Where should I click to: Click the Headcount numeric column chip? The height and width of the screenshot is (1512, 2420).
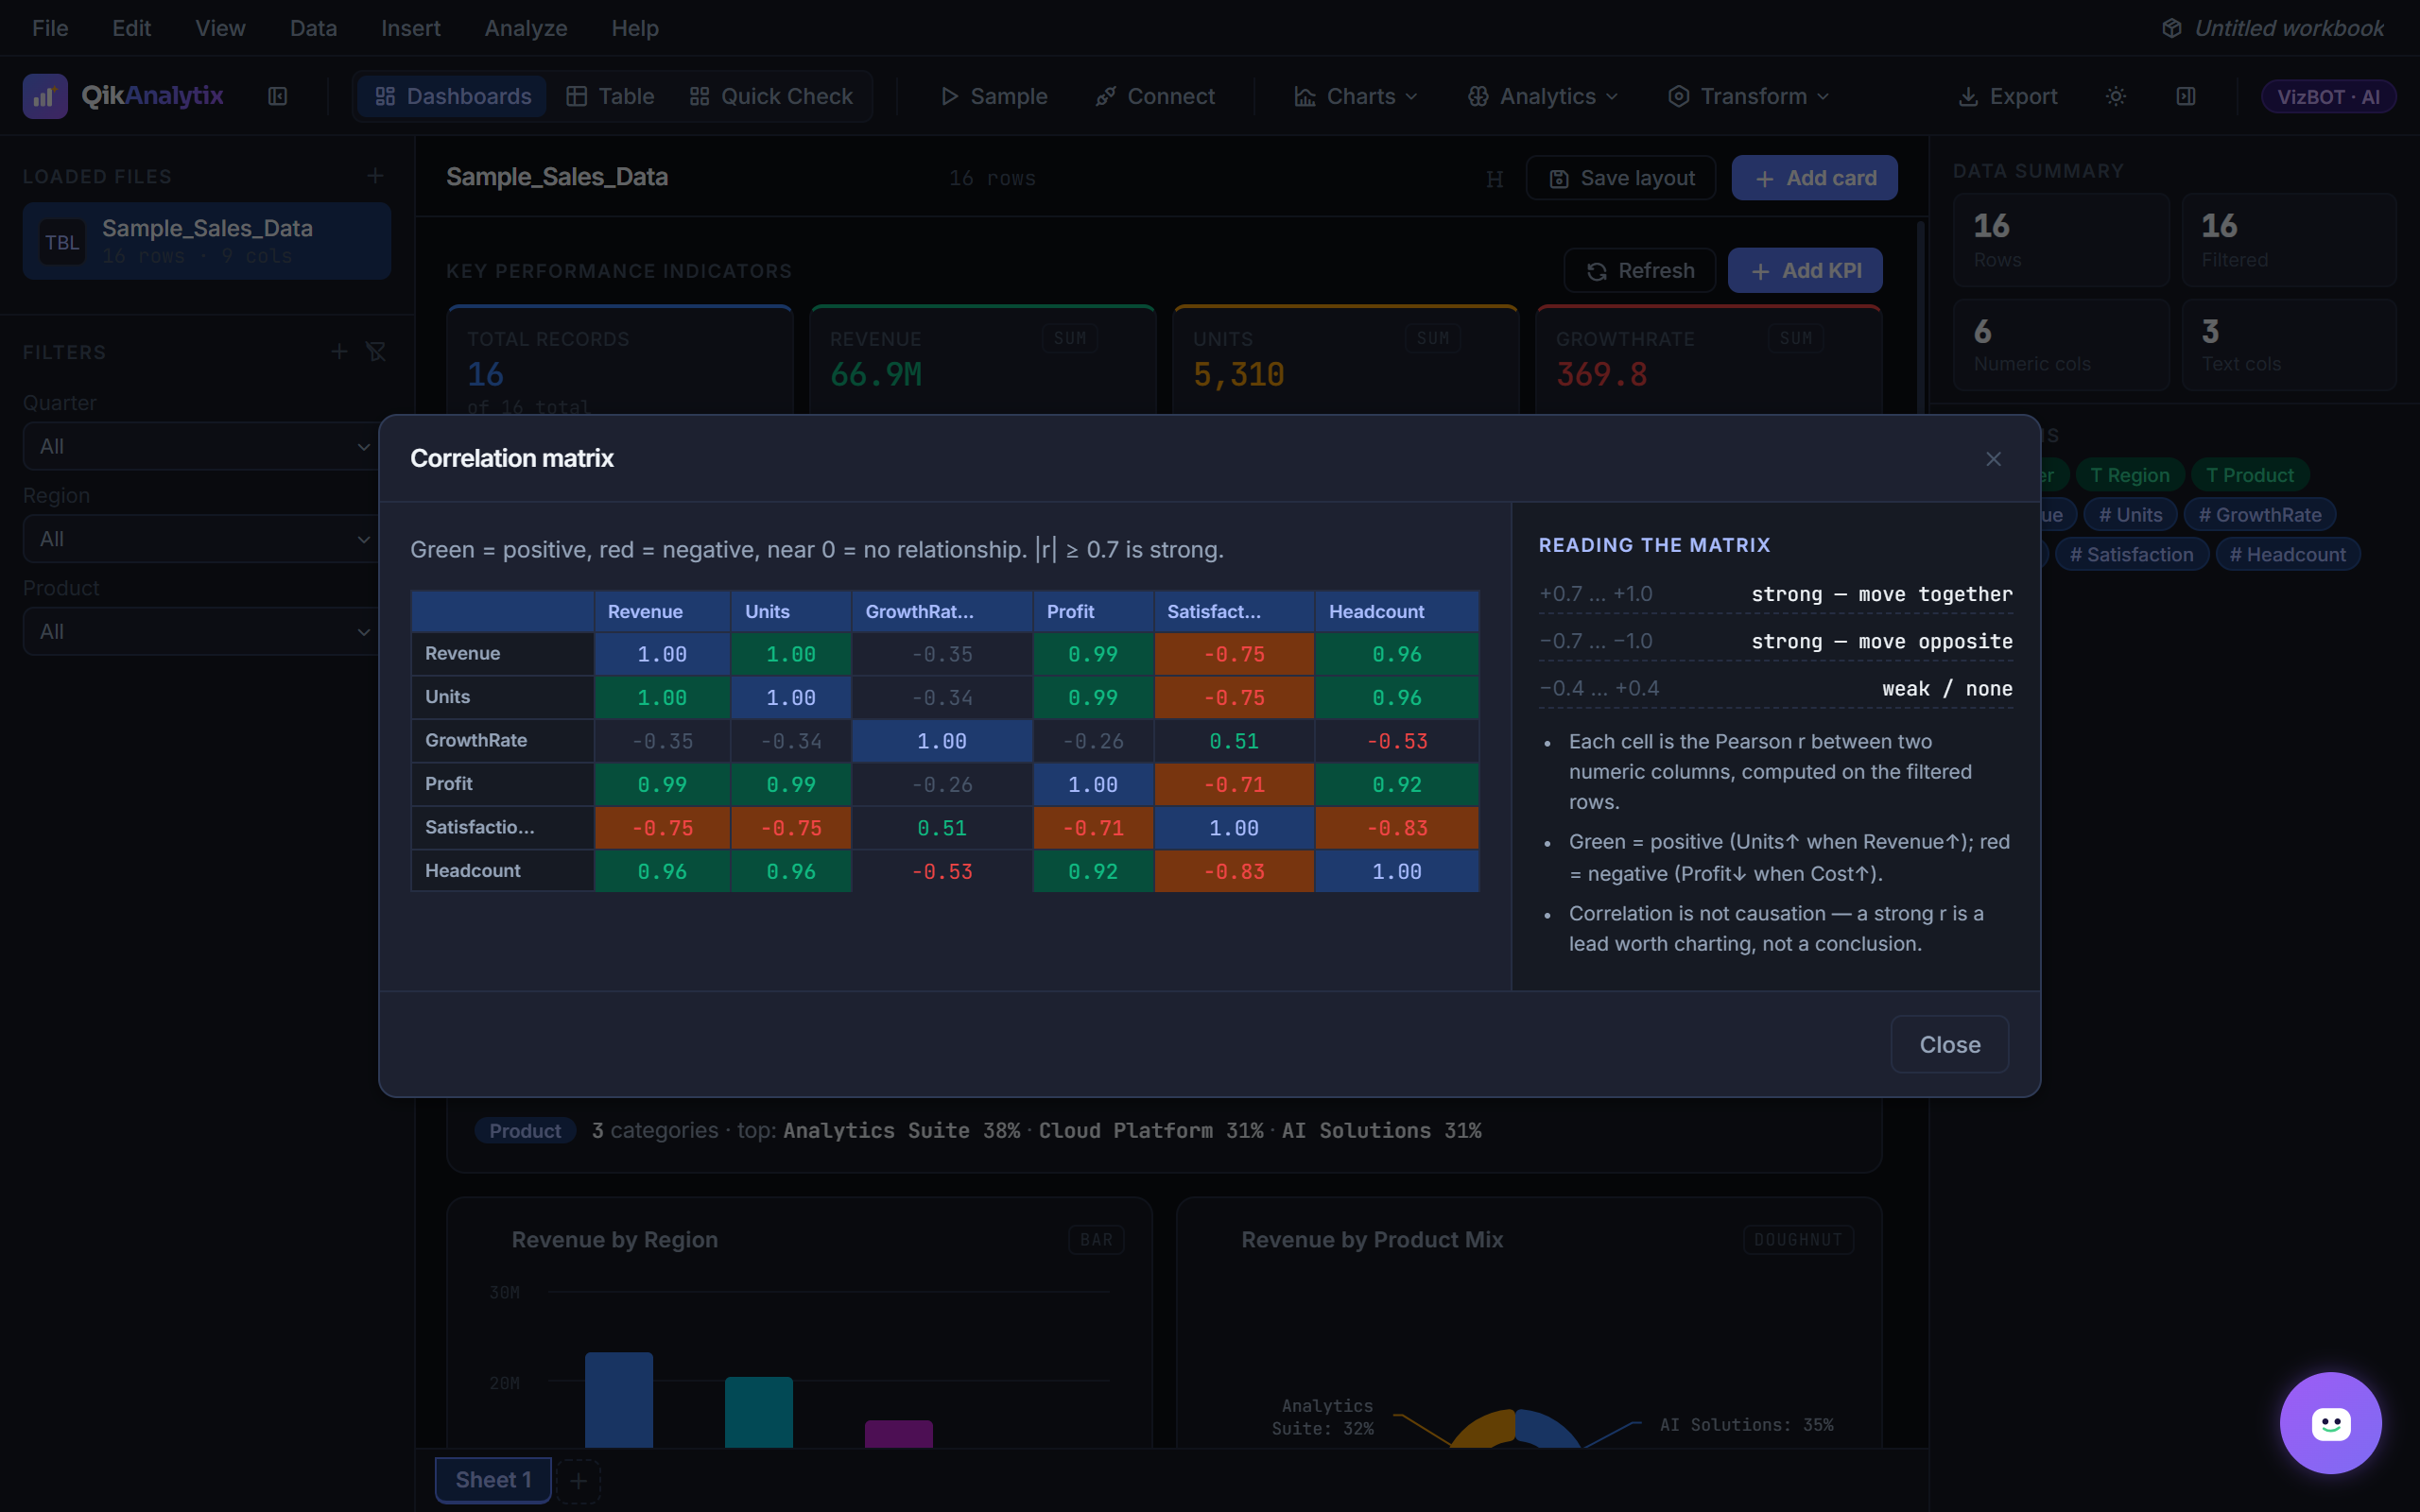2287,554
